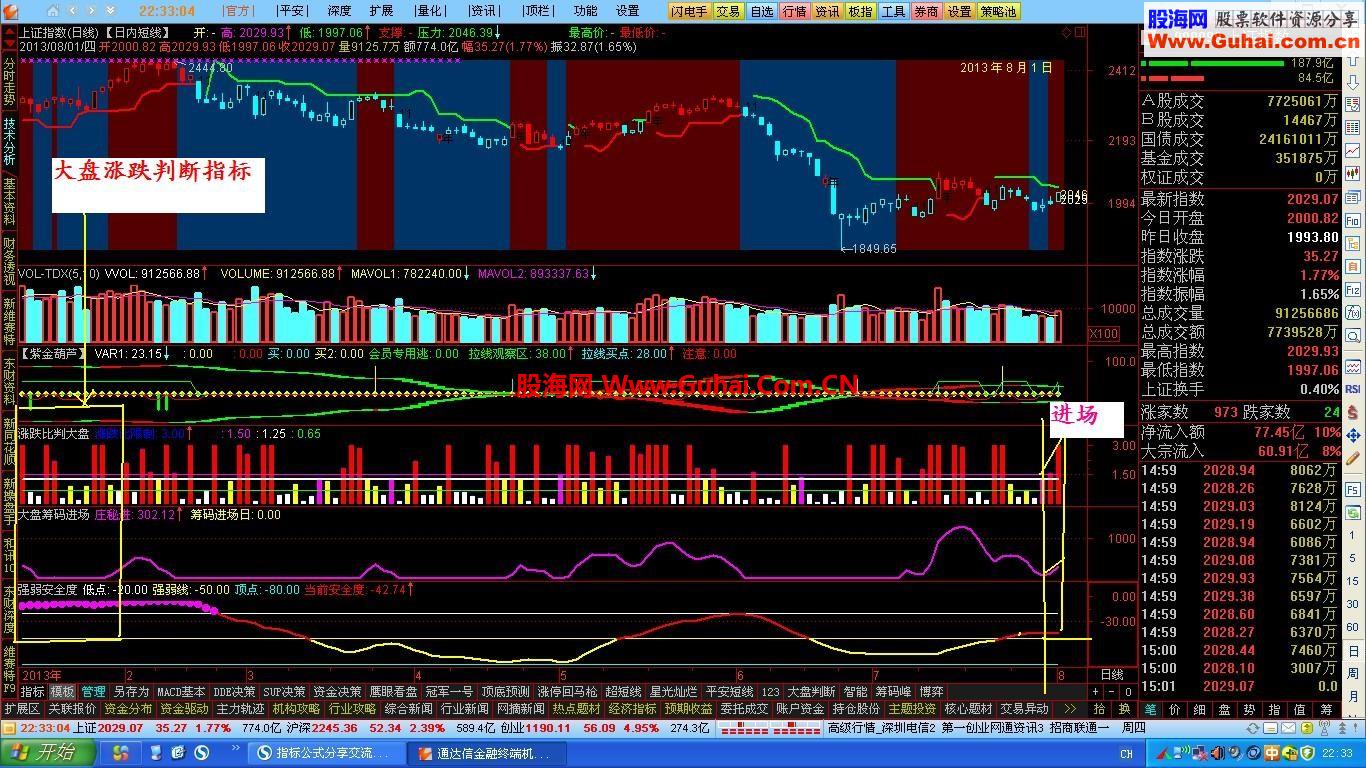Screen dimensions: 1366x768
Task: Select the 筹码峰 indicator tab
Action: (x=894, y=691)
